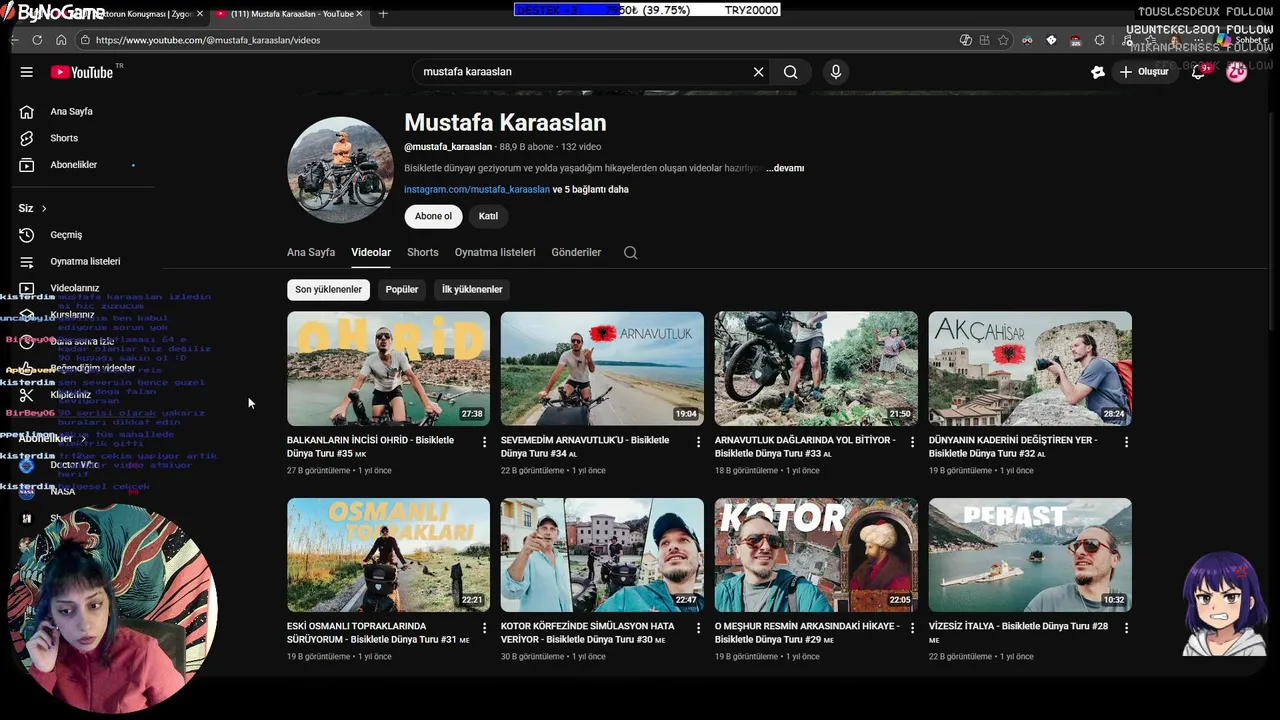Click the browser address bar URL

208,40
